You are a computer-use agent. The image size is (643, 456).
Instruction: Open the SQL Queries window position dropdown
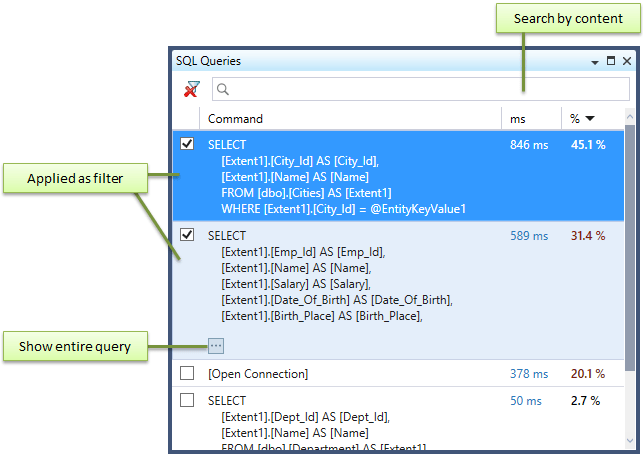[595, 62]
